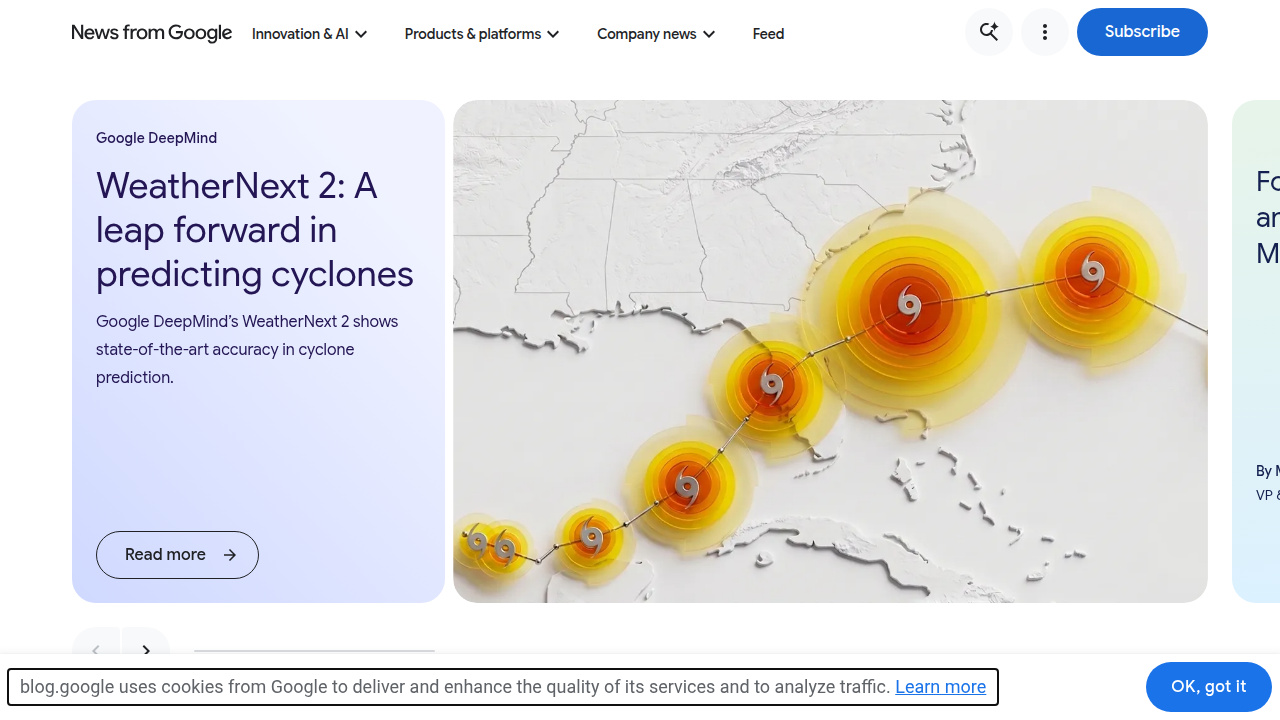Image resolution: width=1280 pixels, height=720 pixels.
Task: Go to previous carousel slide arrow
Action: pos(96,650)
